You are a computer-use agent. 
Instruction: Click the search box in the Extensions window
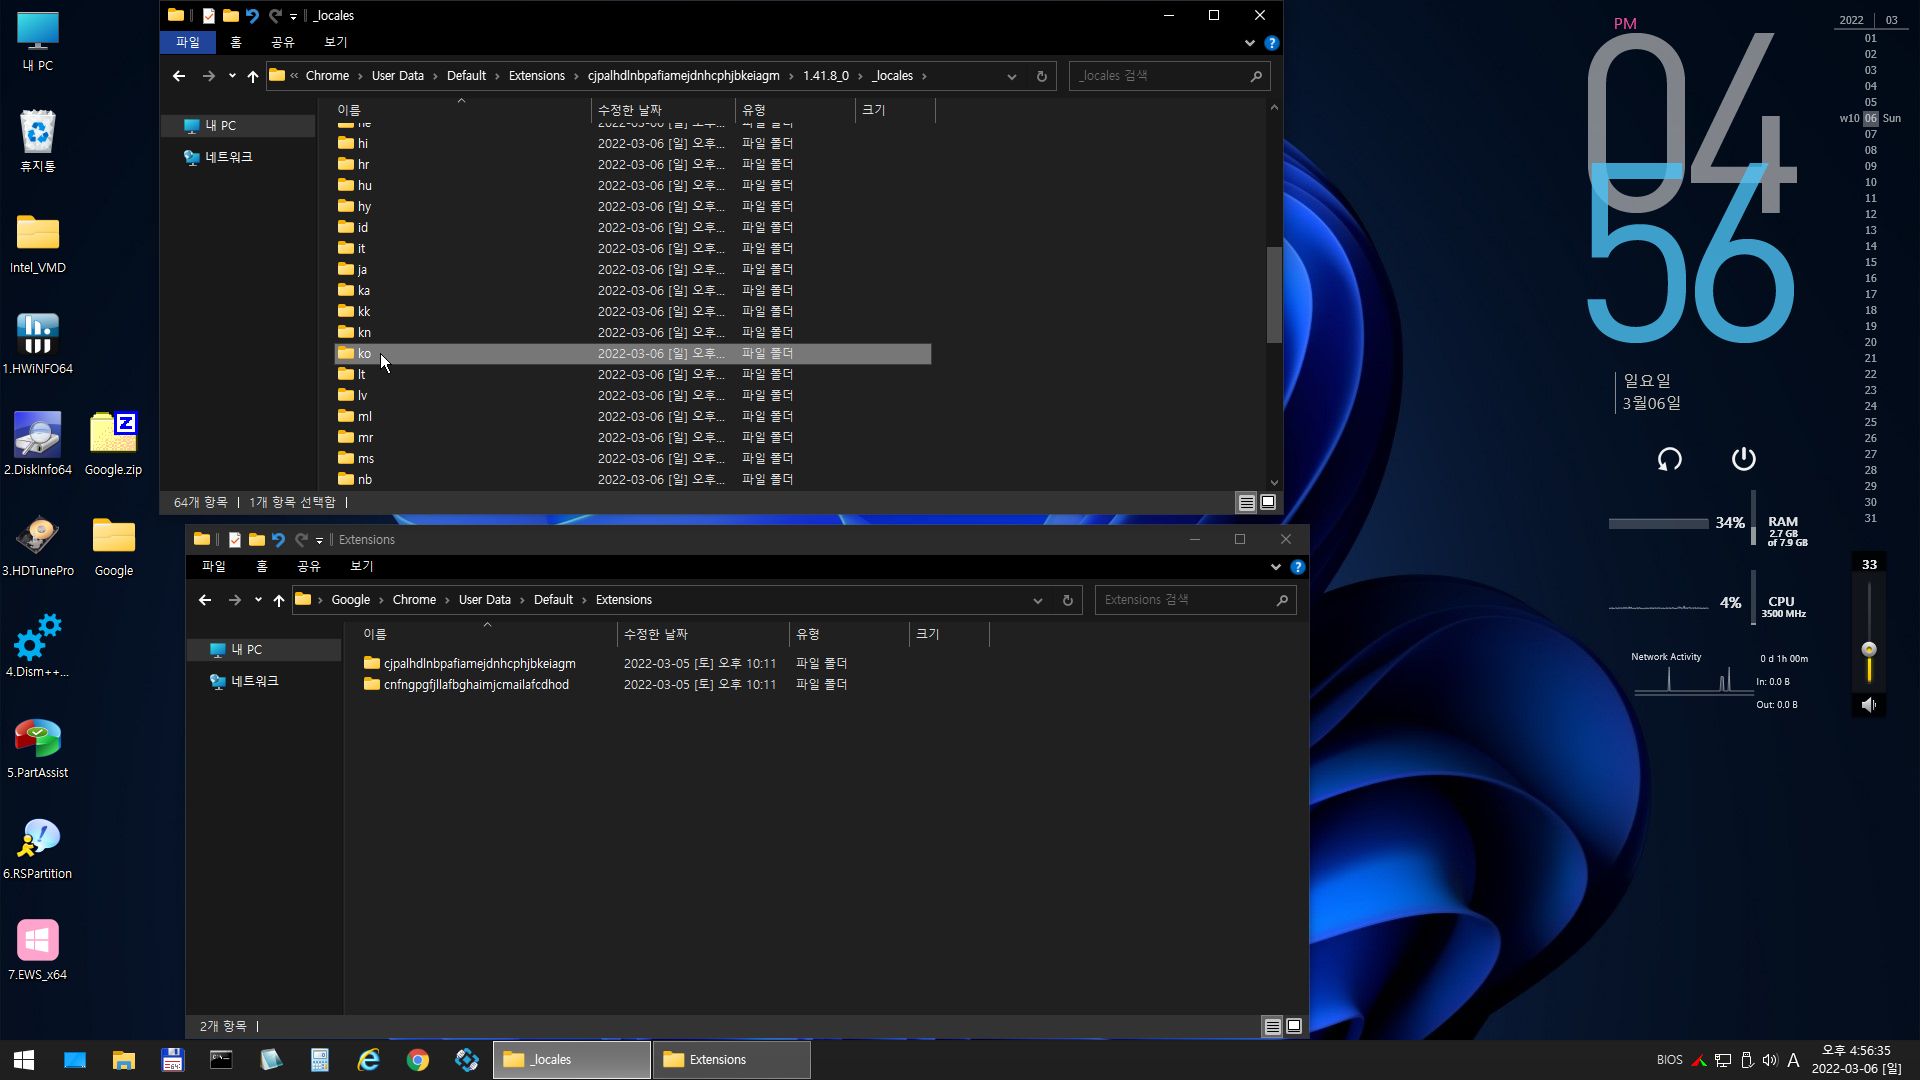click(x=1196, y=600)
